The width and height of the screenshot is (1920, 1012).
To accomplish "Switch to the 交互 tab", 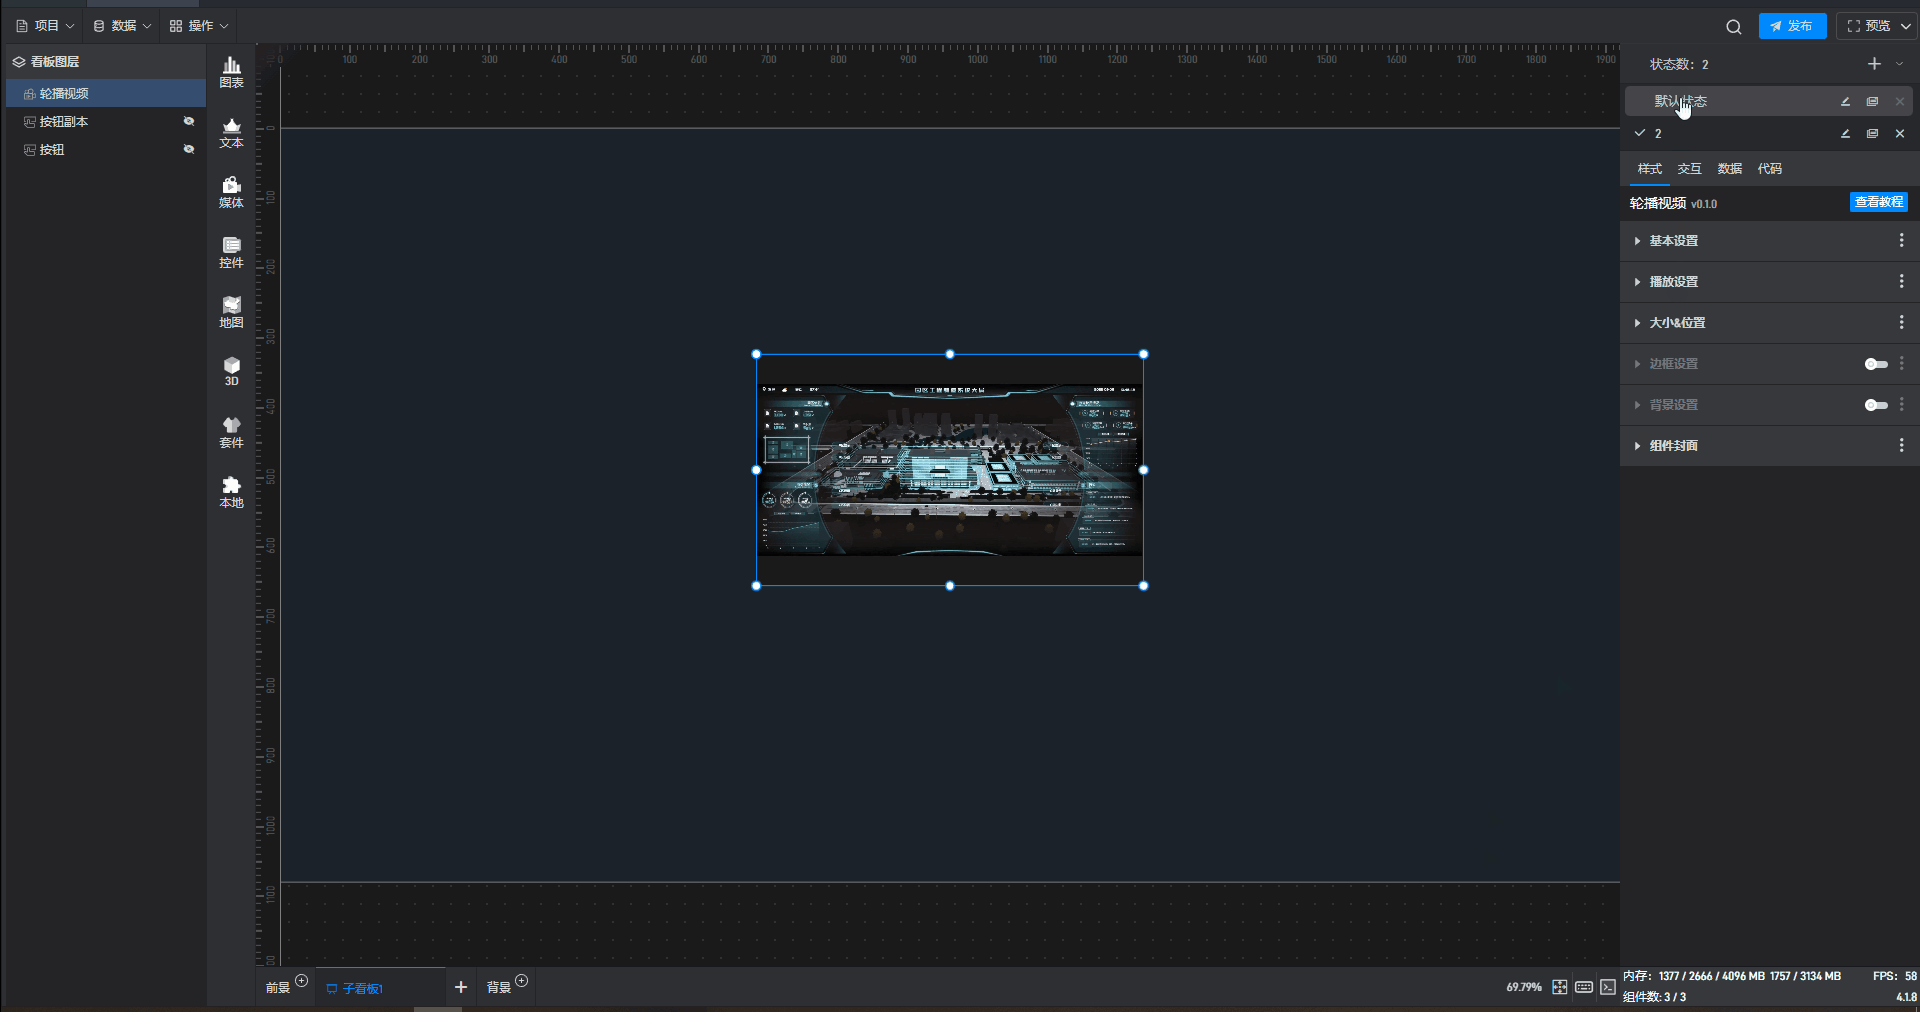I will click(1689, 169).
